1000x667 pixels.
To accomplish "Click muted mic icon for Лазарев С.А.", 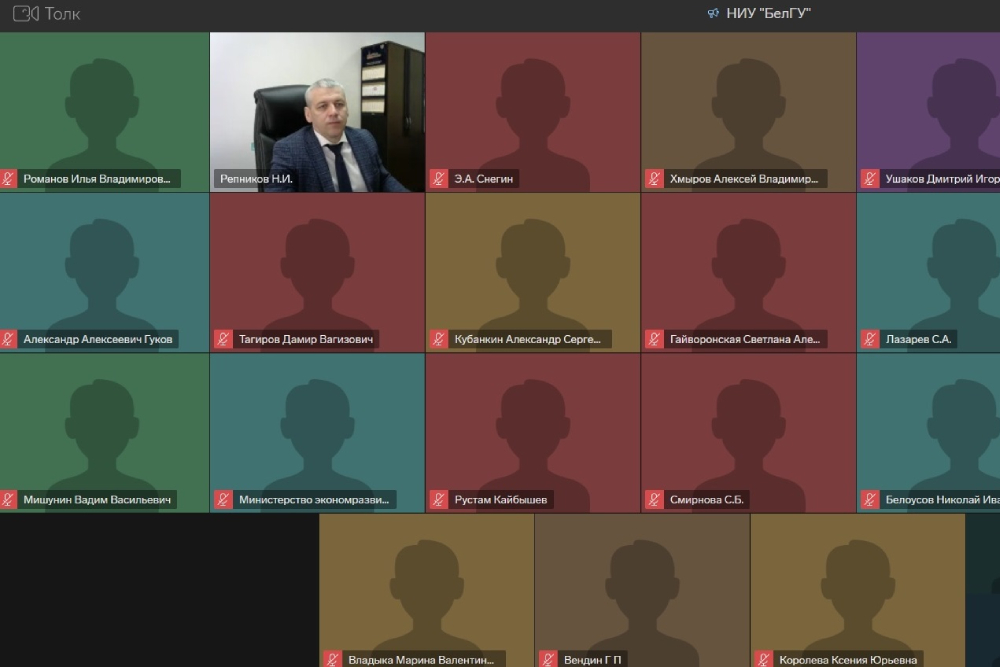I will [x=870, y=339].
